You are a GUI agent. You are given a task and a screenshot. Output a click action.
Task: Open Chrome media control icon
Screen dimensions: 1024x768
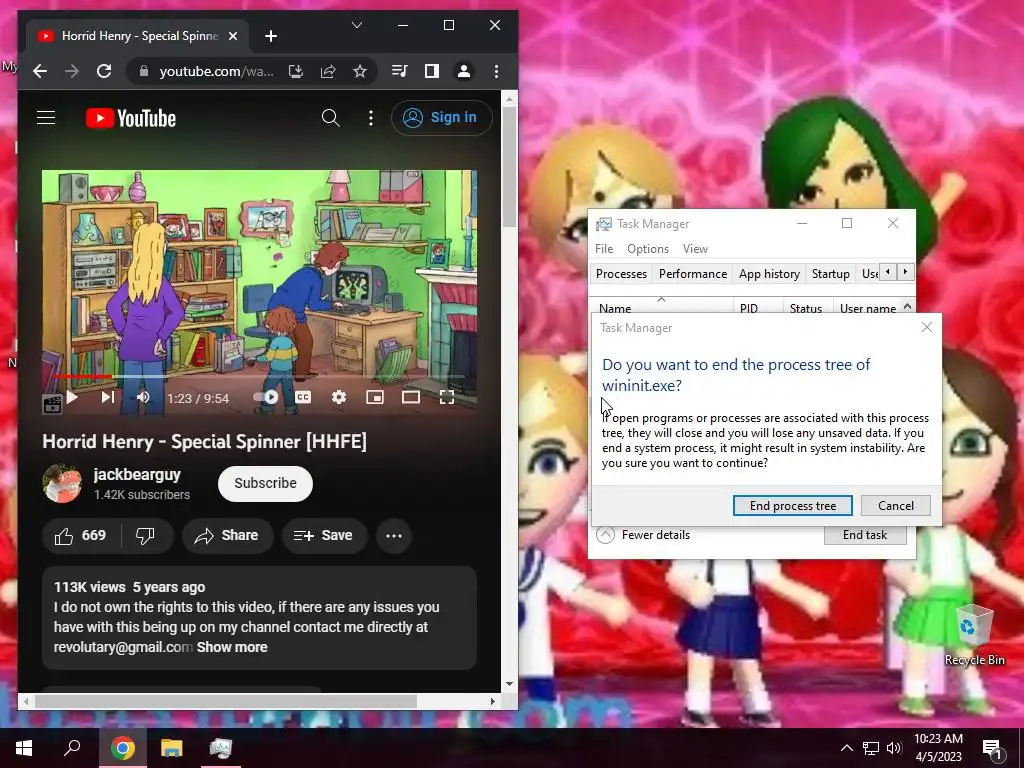coord(399,71)
